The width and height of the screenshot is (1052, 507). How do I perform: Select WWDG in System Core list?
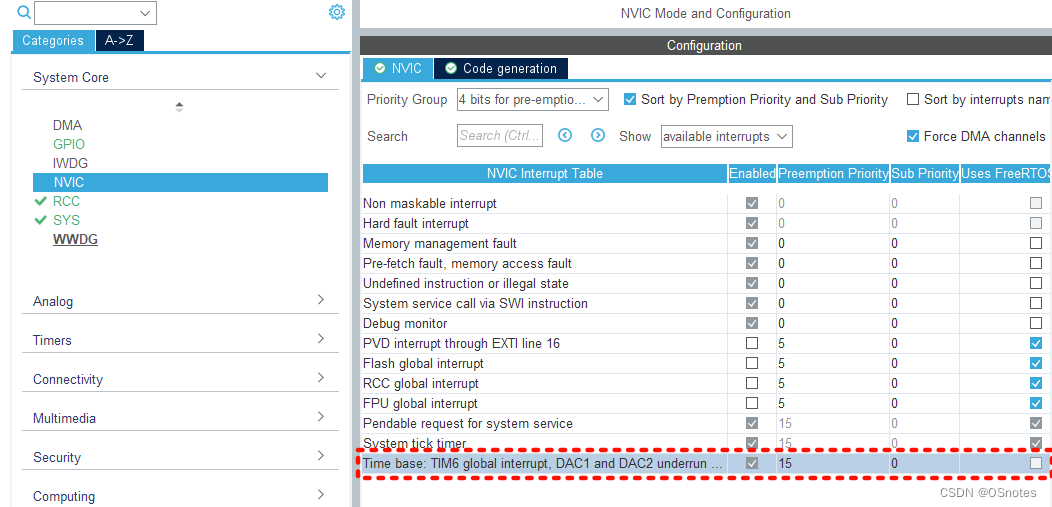[75, 239]
